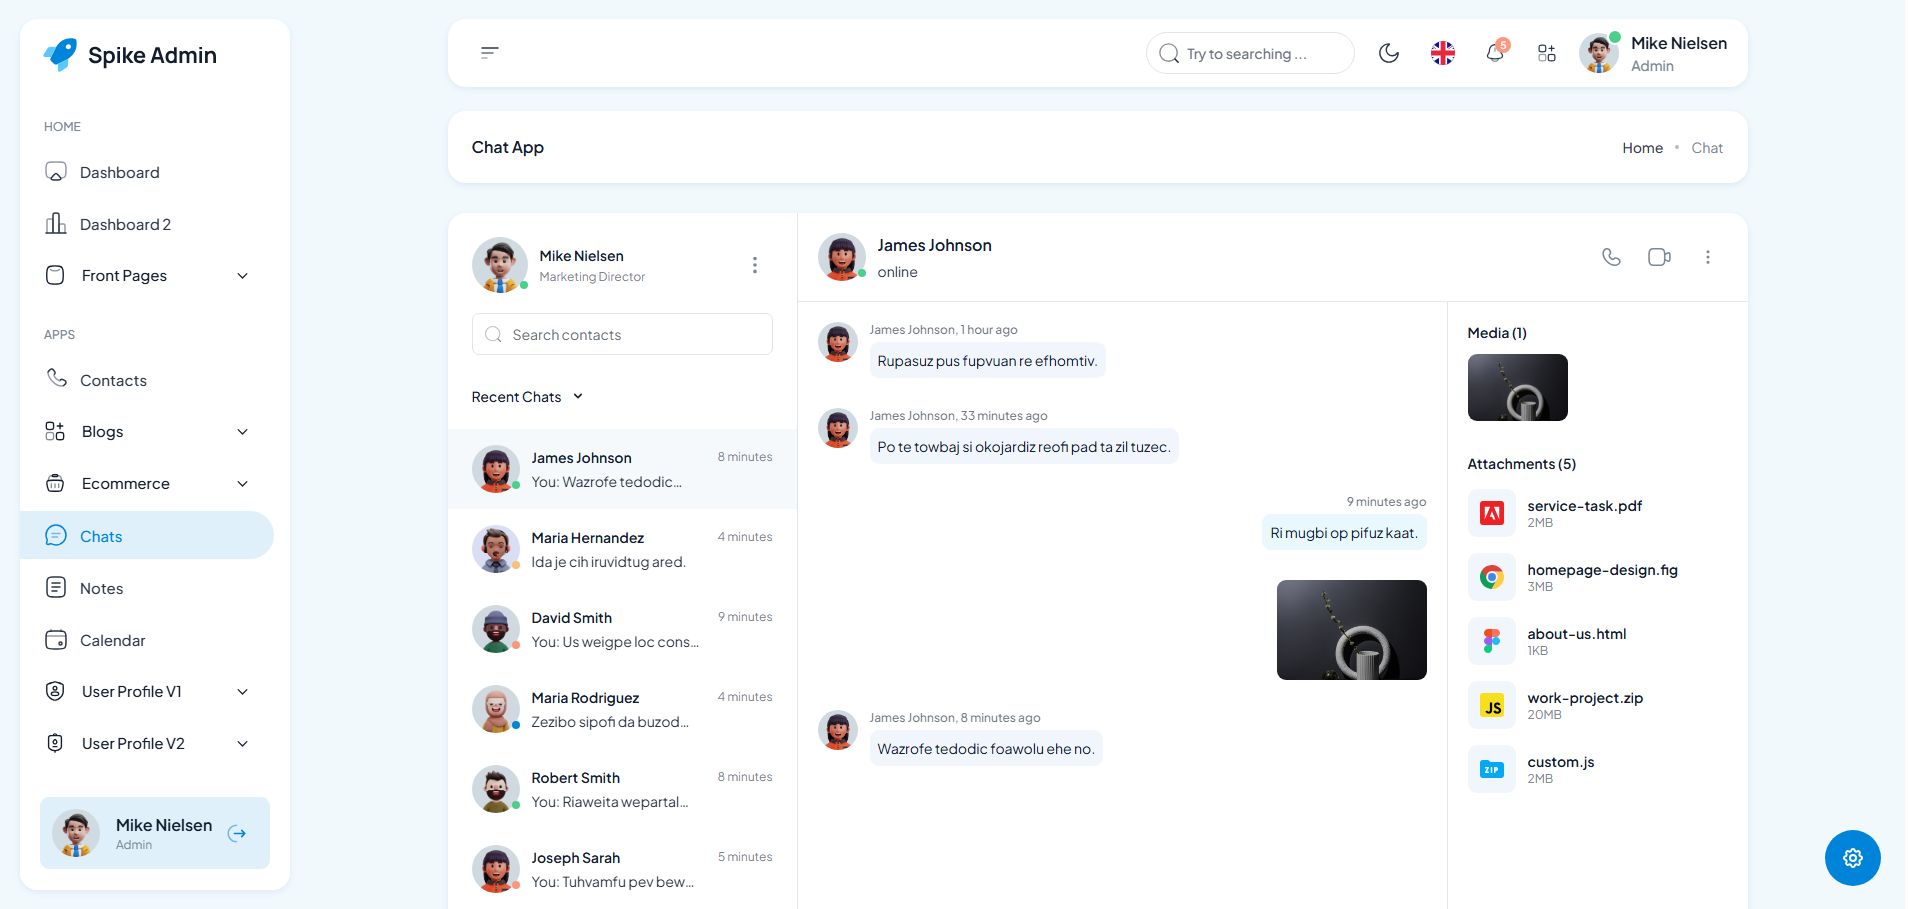Click the Home breadcrumb link
Viewport: 1908px width, 909px height.
point(1642,148)
